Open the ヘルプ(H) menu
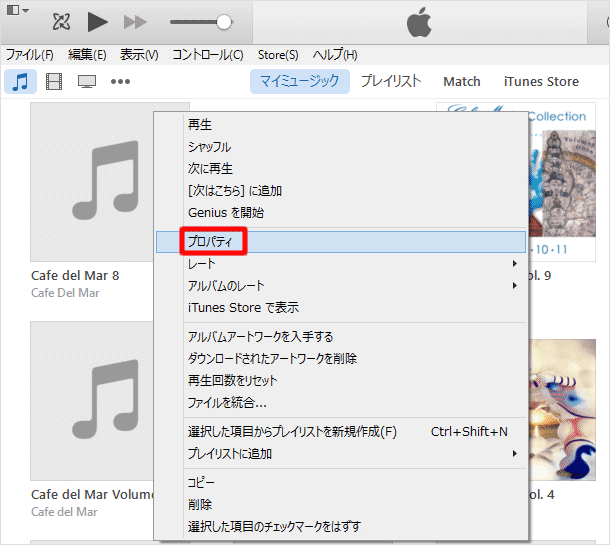The width and height of the screenshot is (610, 545). point(335,55)
